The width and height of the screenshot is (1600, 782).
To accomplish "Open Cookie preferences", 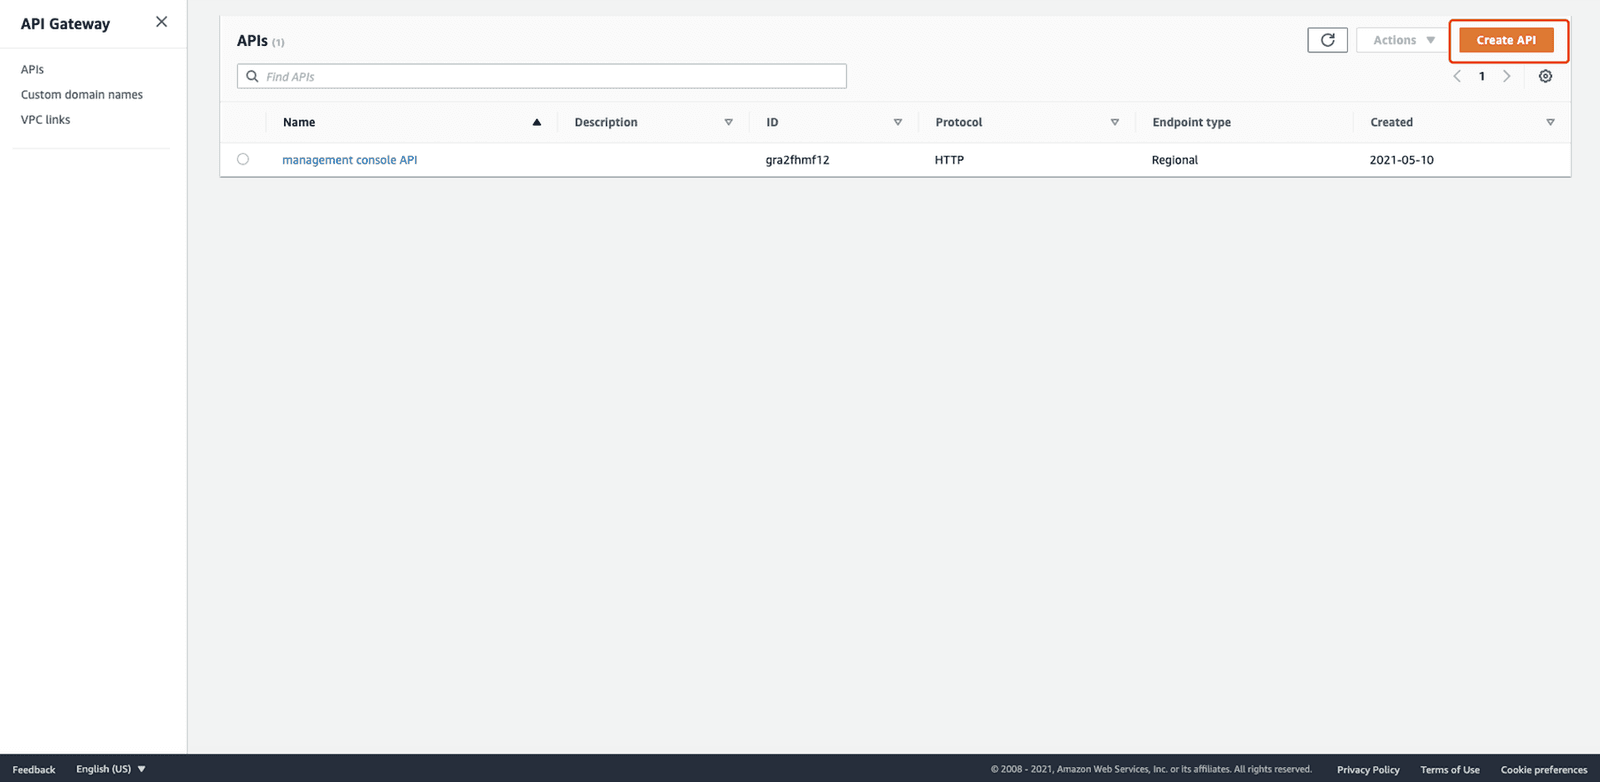I will point(1544,769).
